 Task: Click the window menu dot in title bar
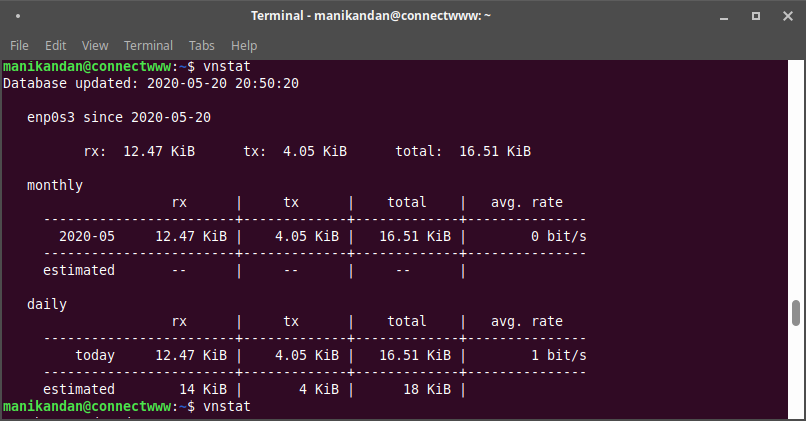point(18,16)
